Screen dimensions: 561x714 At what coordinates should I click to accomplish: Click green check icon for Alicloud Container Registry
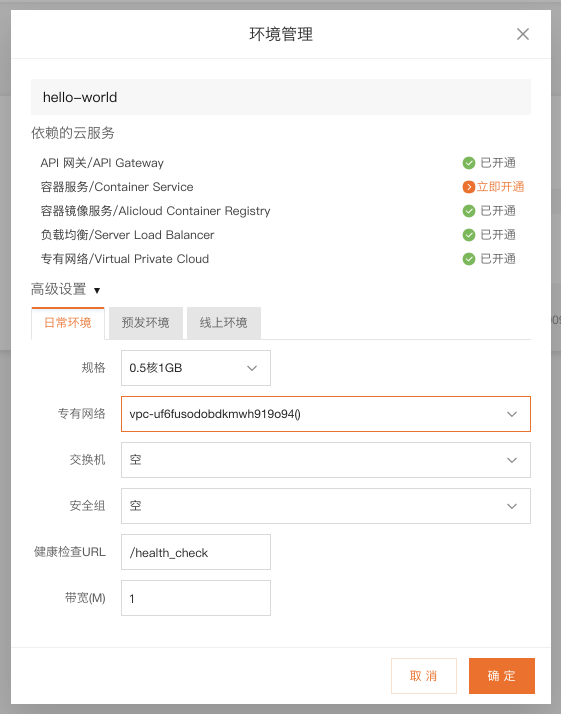469,211
